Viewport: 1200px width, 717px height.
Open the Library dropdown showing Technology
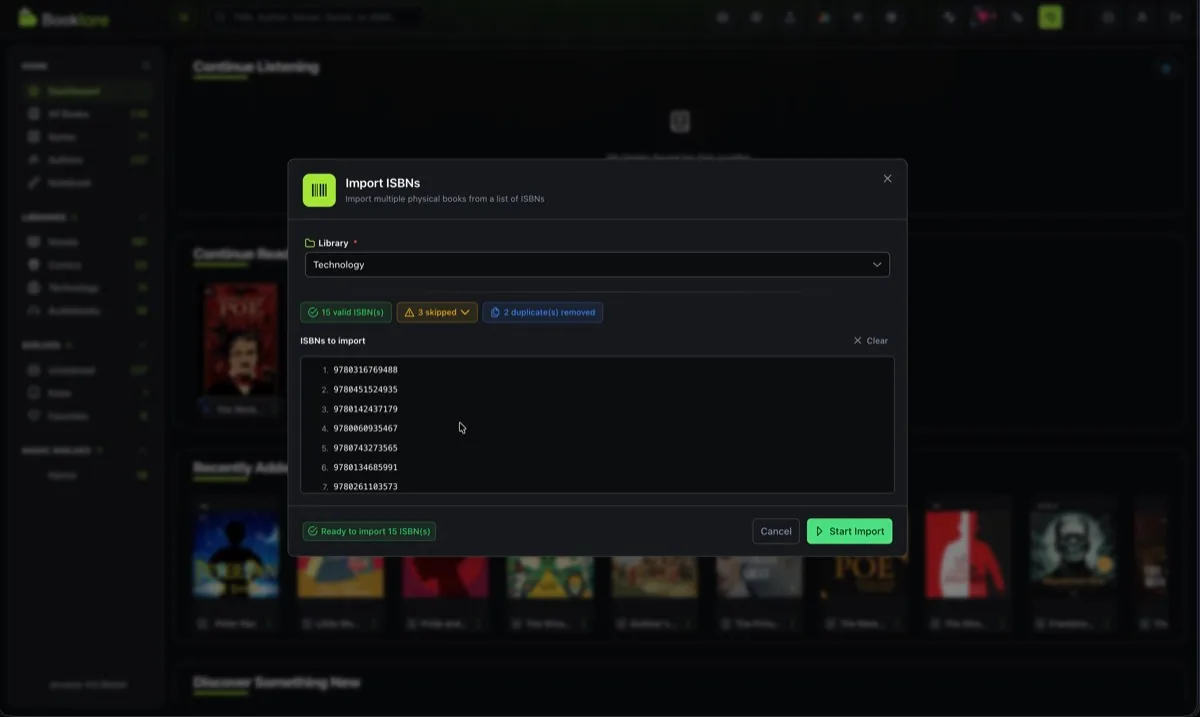click(x=597, y=265)
